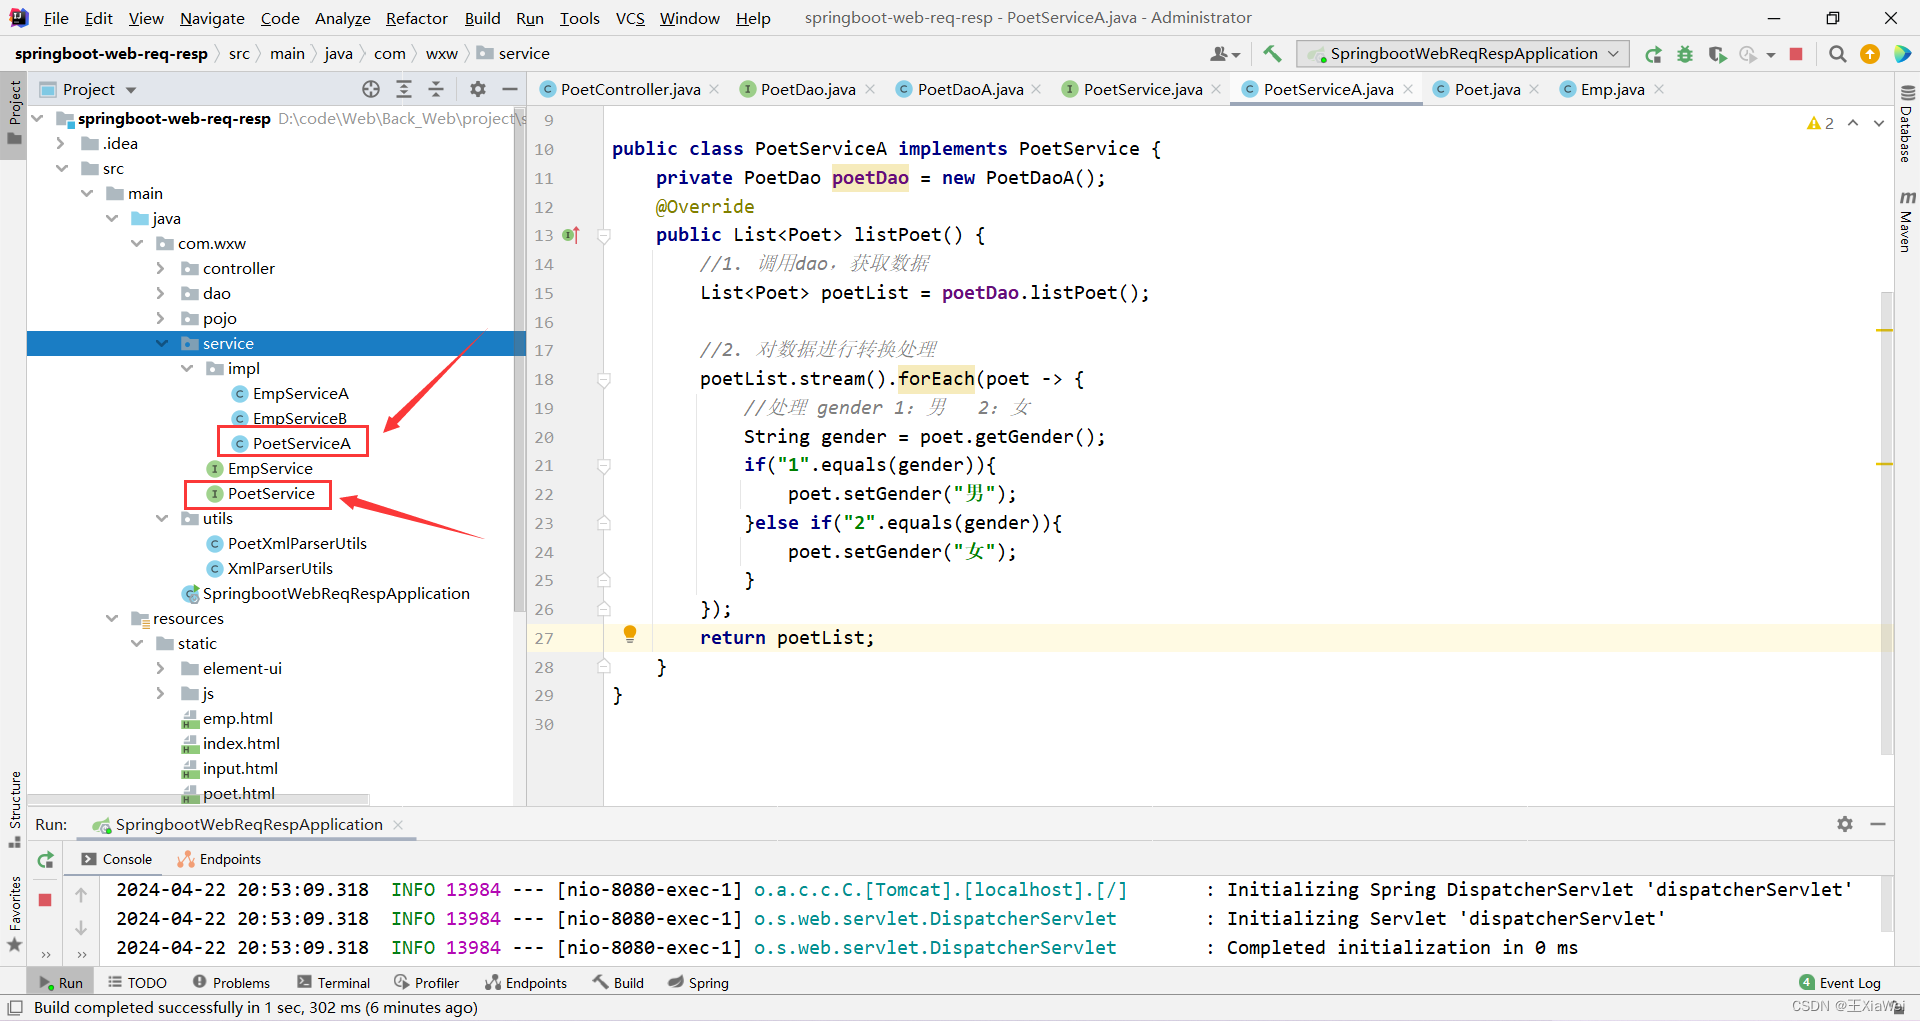Switch to Emp.java tab
Viewport: 1920px width, 1021px height.
click(1612, 89)
